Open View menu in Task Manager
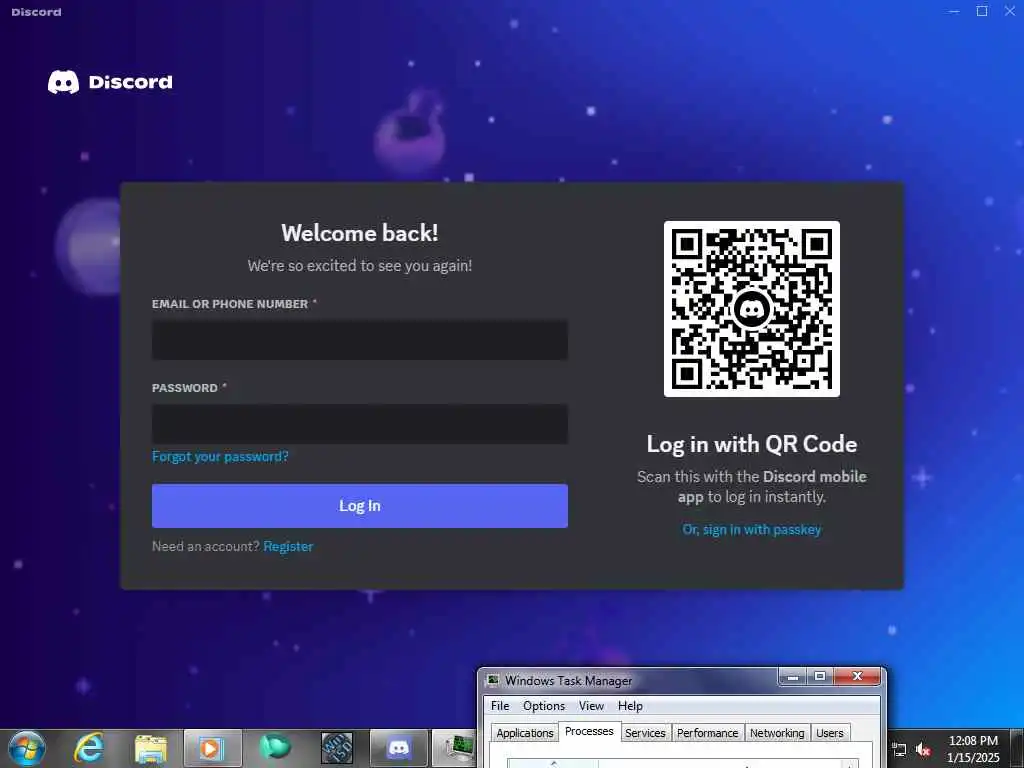 click(591, 706)
